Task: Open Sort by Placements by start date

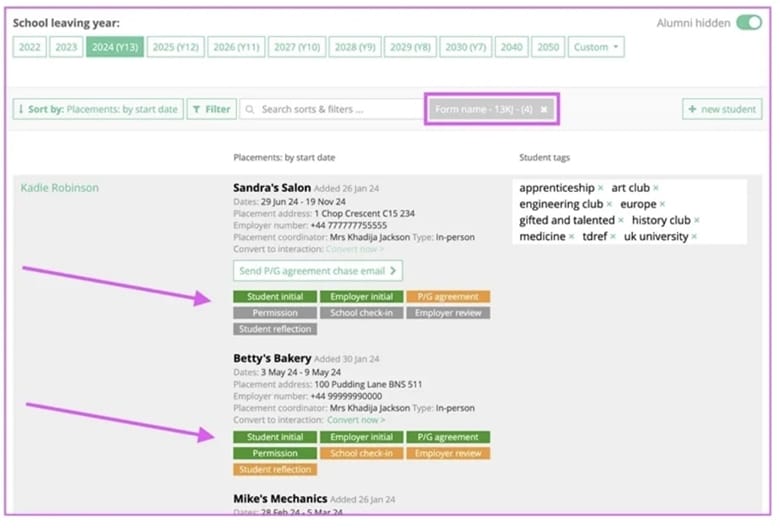Action: (x=98, y=109)
